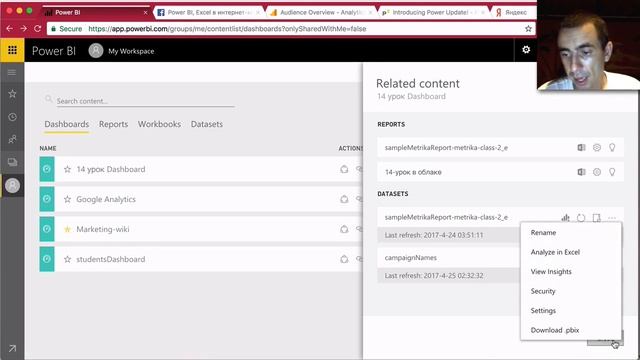
Task: Analyze in Excel icon for 14-урок в облаке
Action: pos(581,172)
